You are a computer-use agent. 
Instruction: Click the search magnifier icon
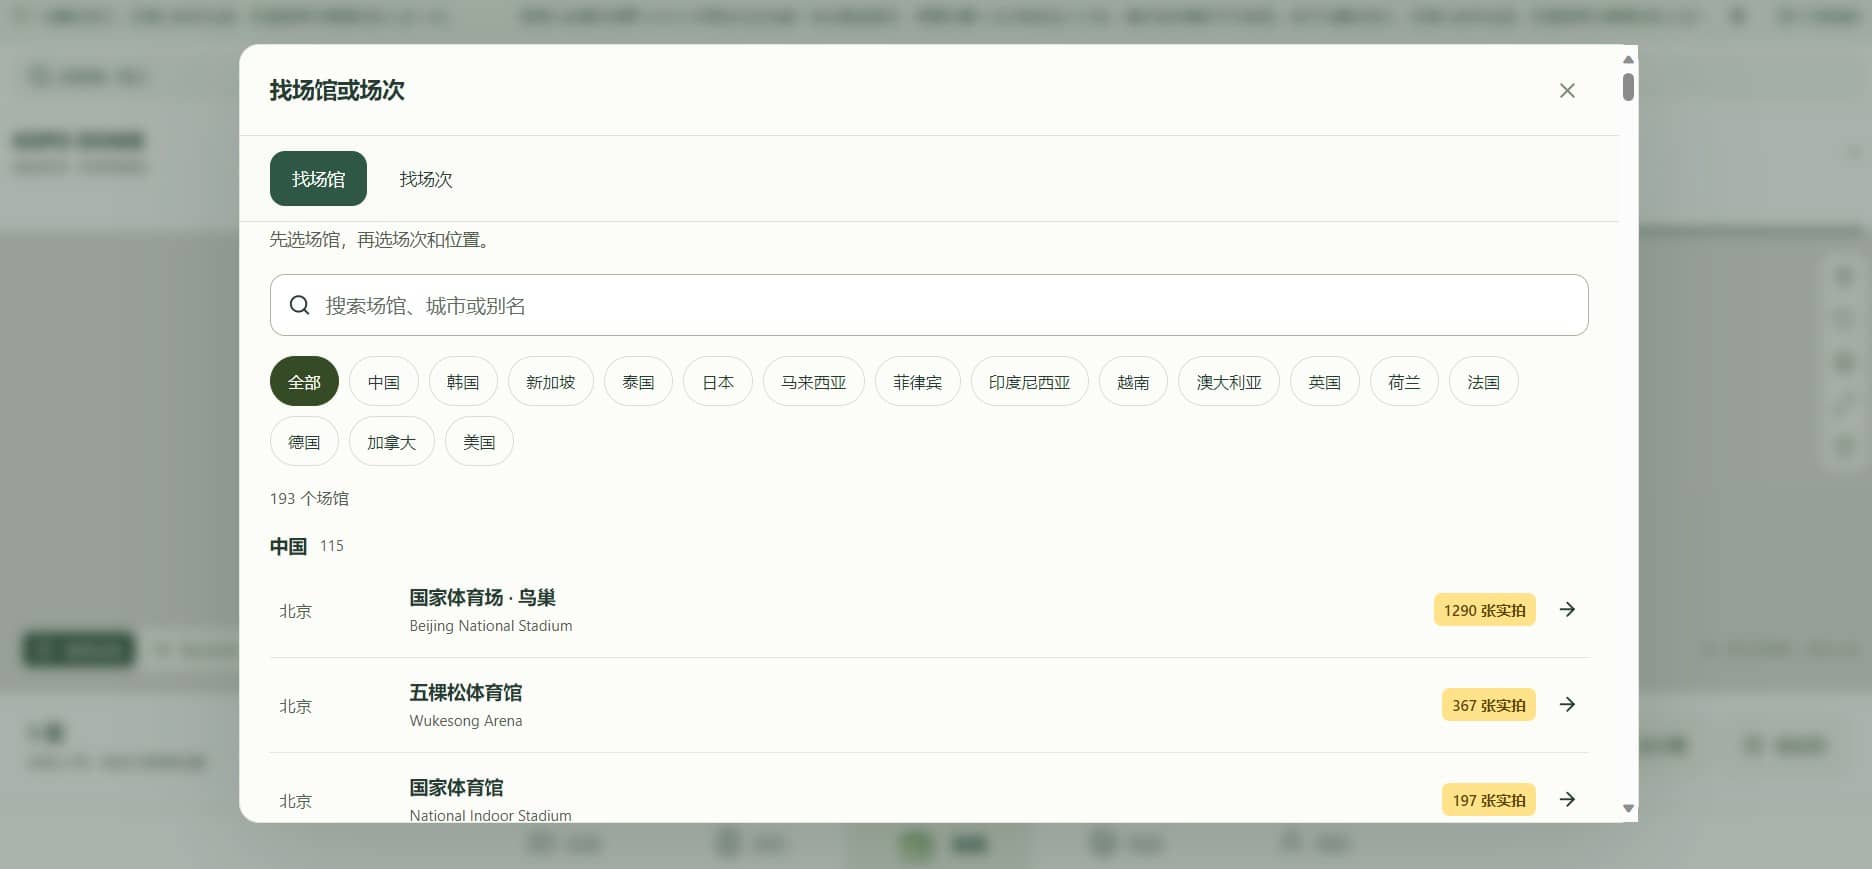(x=299, y=305)
